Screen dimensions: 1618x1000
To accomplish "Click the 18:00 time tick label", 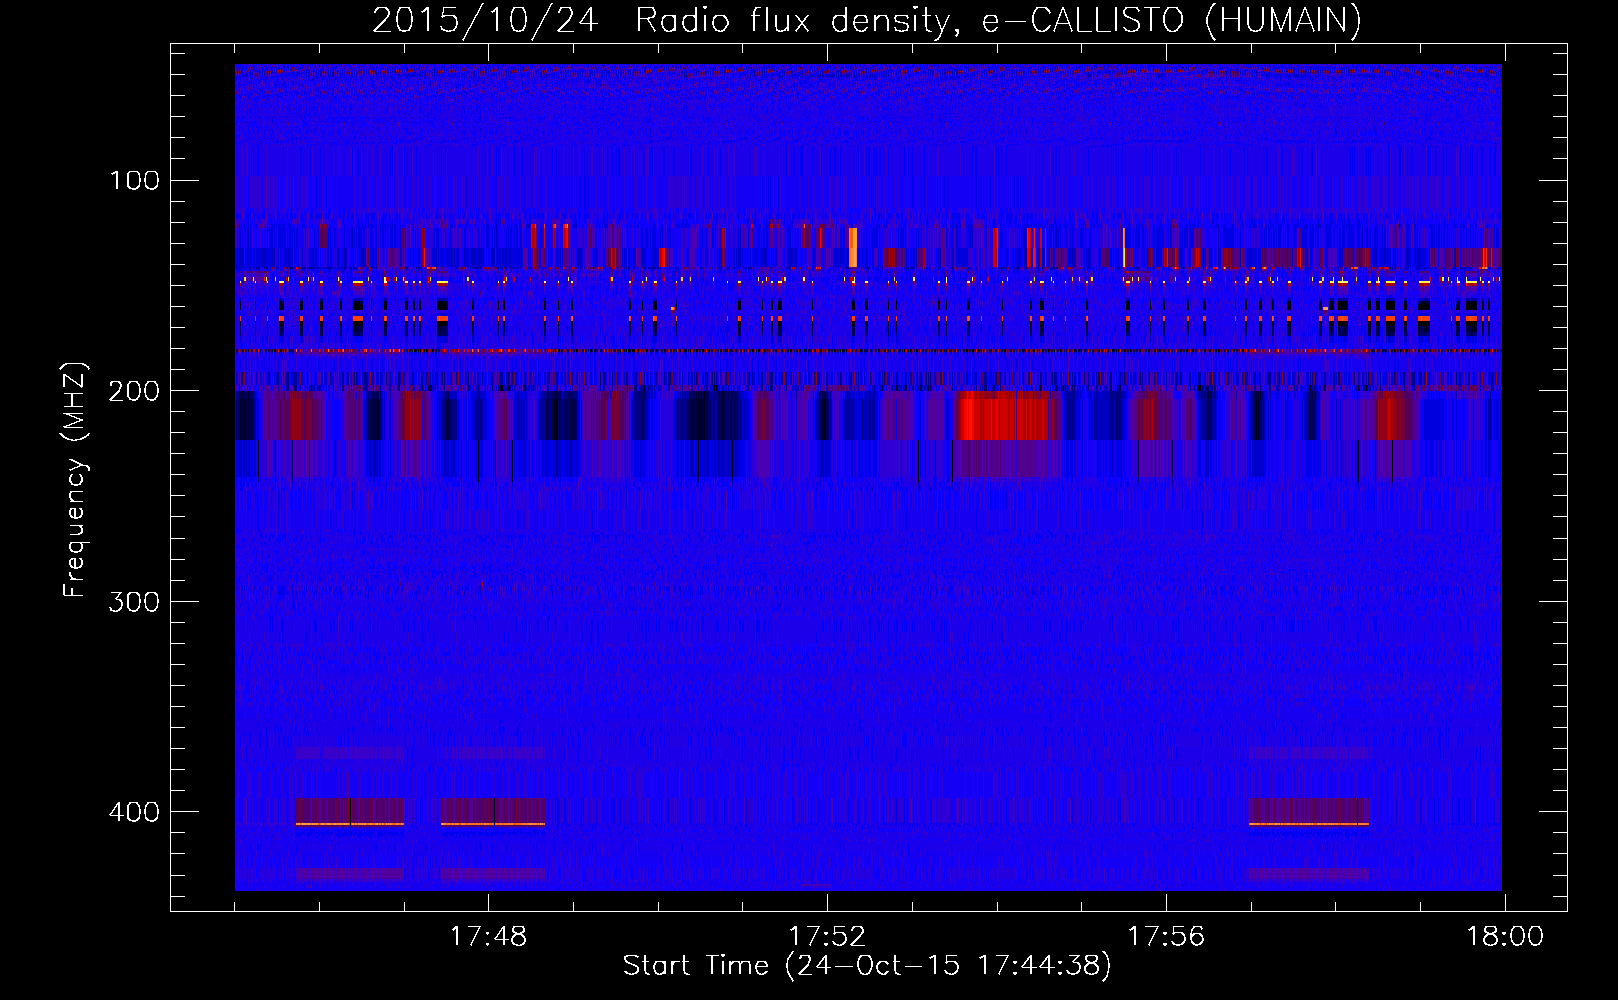I will pyautogui.click(x=1505, y=937).
